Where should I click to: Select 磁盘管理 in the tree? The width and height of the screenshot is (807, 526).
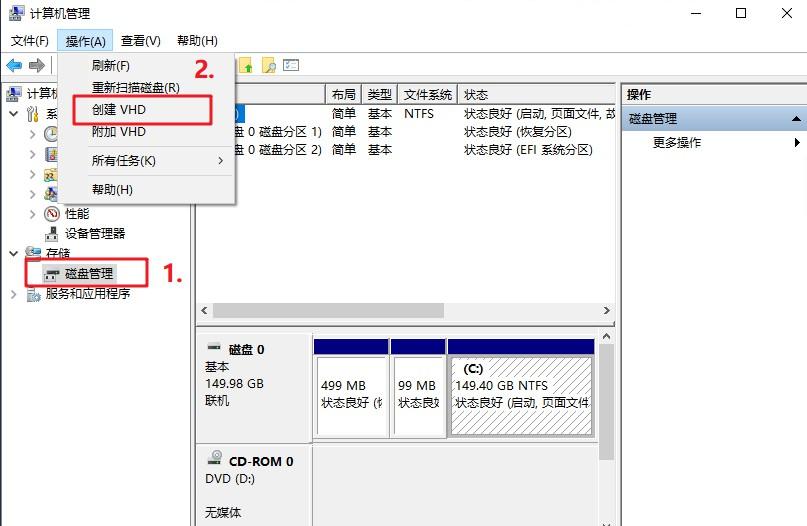point(89,274)
